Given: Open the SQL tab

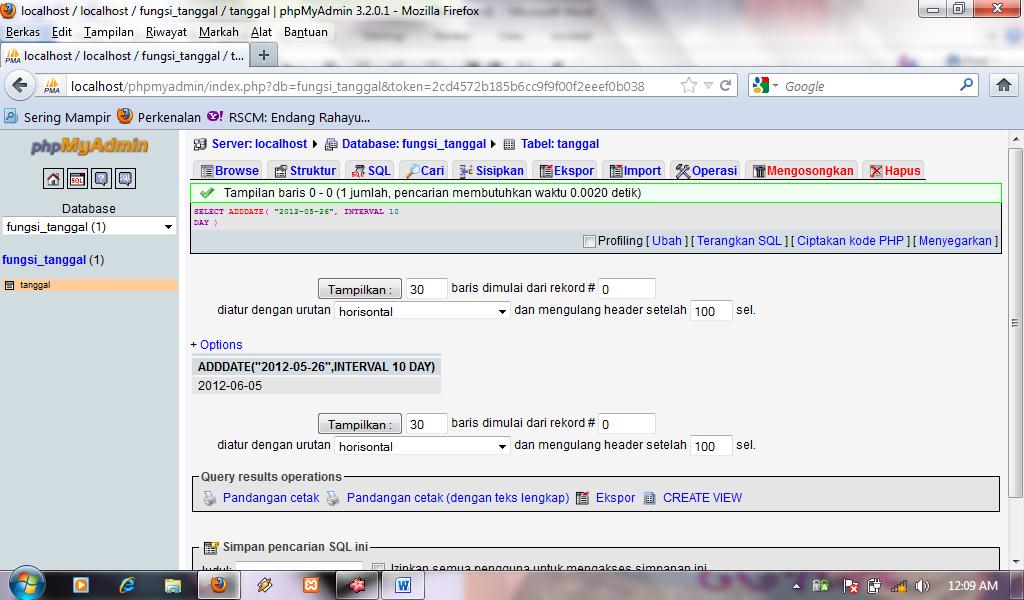Looking at the screenshot, I should tap(372, 171).
